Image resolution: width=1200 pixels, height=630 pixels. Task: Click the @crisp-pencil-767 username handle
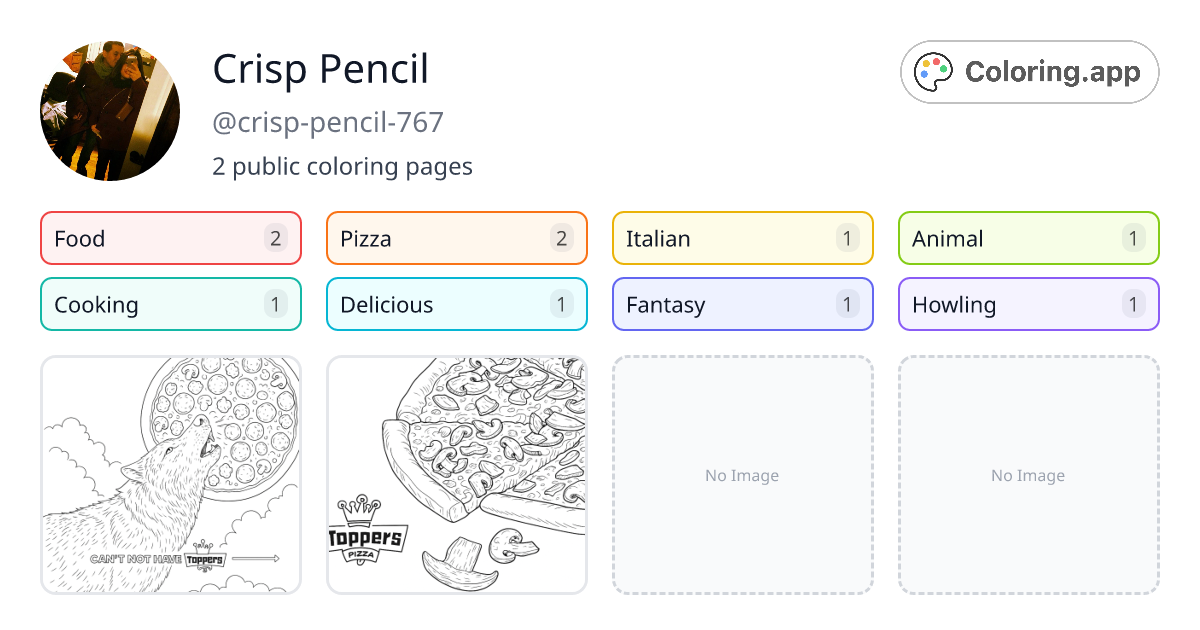(x=328, y=122)
